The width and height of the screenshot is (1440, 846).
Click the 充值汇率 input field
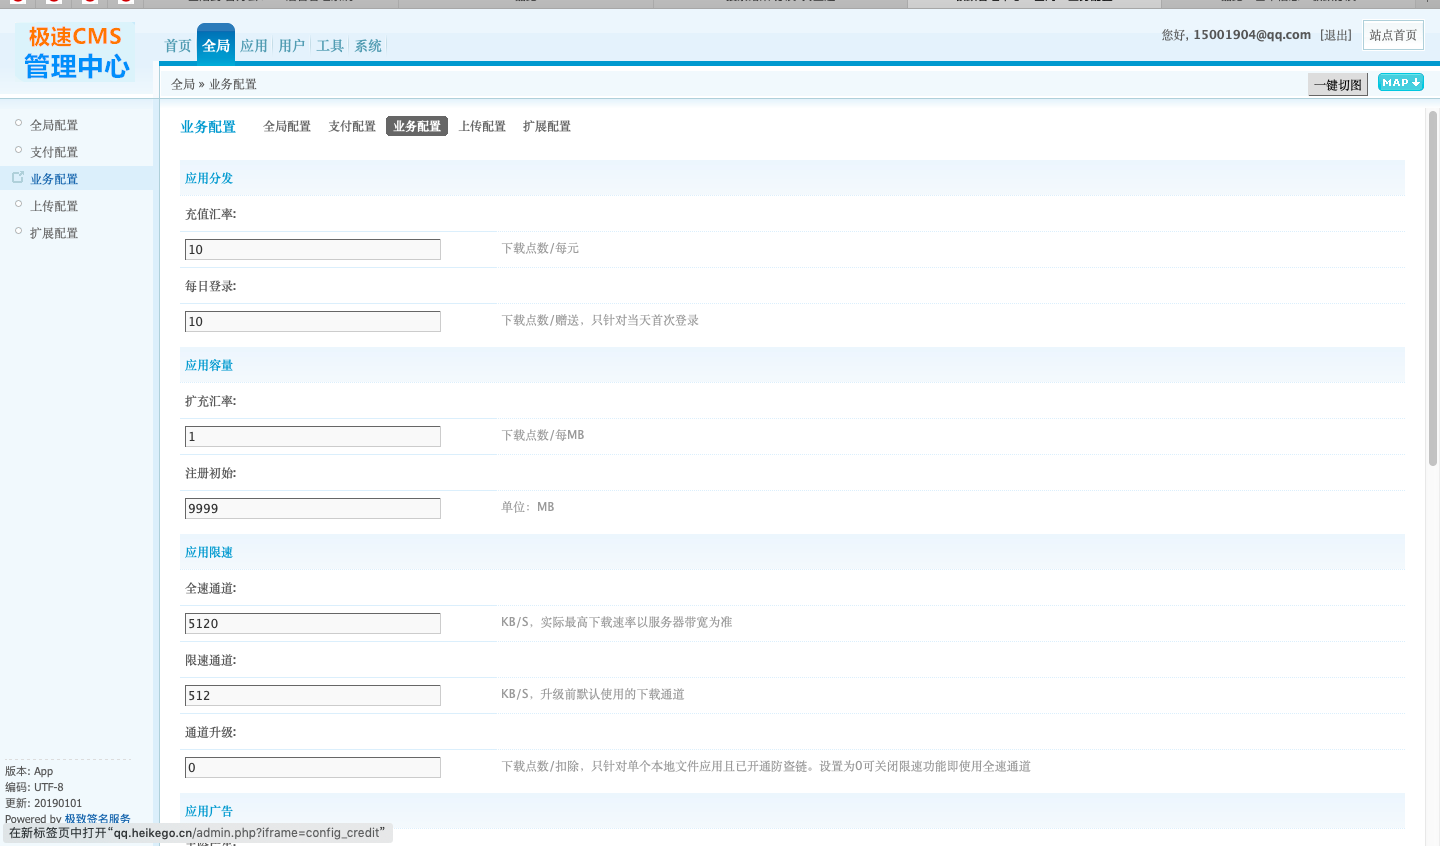(x=312, y=250)
